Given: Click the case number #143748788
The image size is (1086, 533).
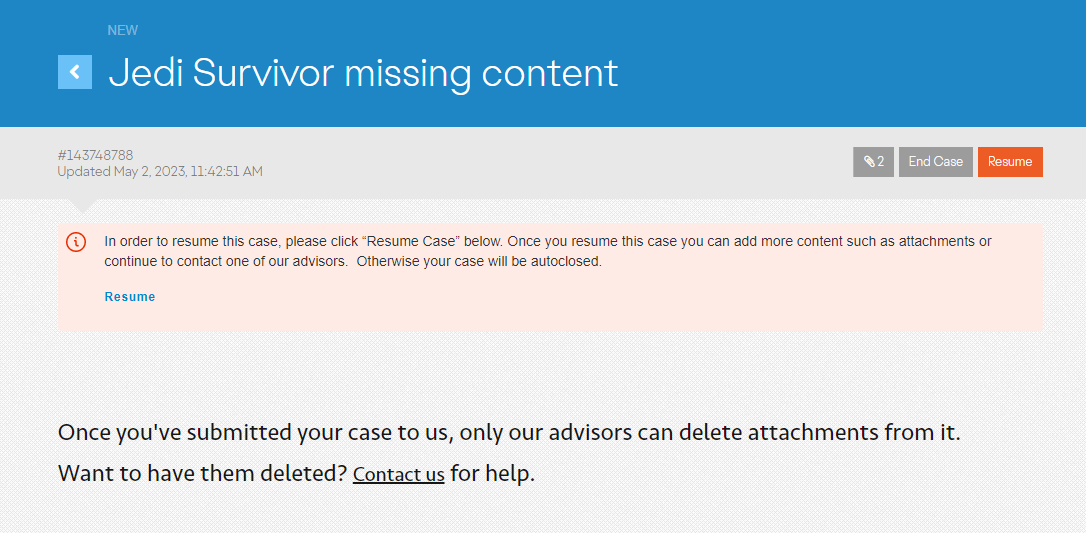Looking at the screenshot, I should point(95,155).
